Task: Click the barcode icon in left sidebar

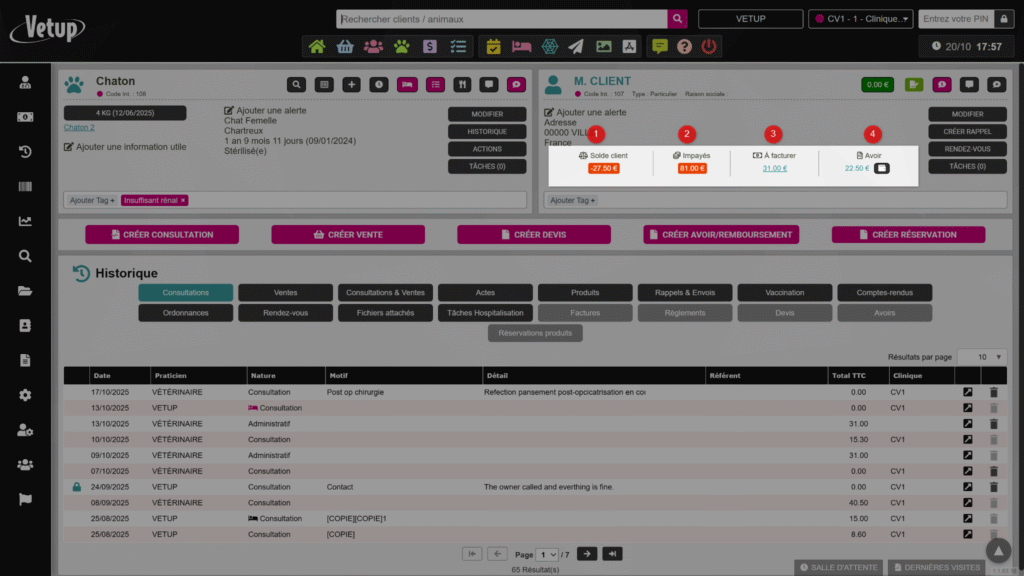Action: click(25, 187)
